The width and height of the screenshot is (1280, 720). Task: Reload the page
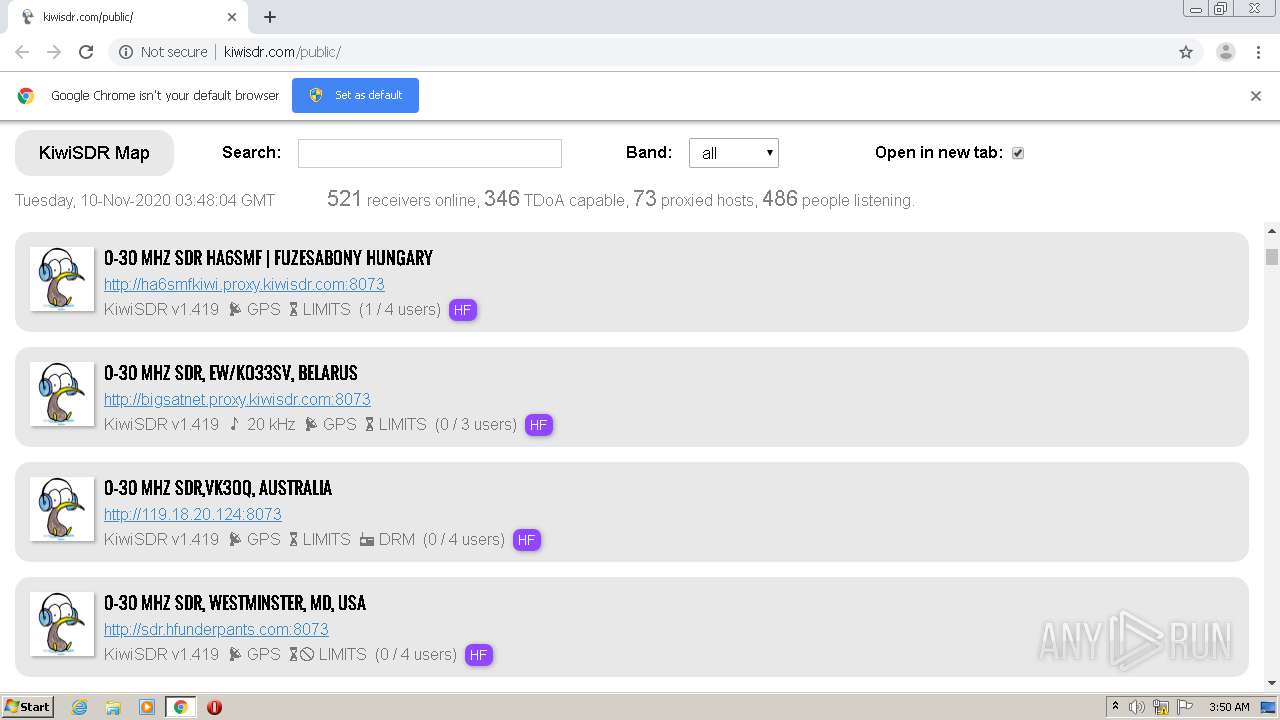[86, 52]
